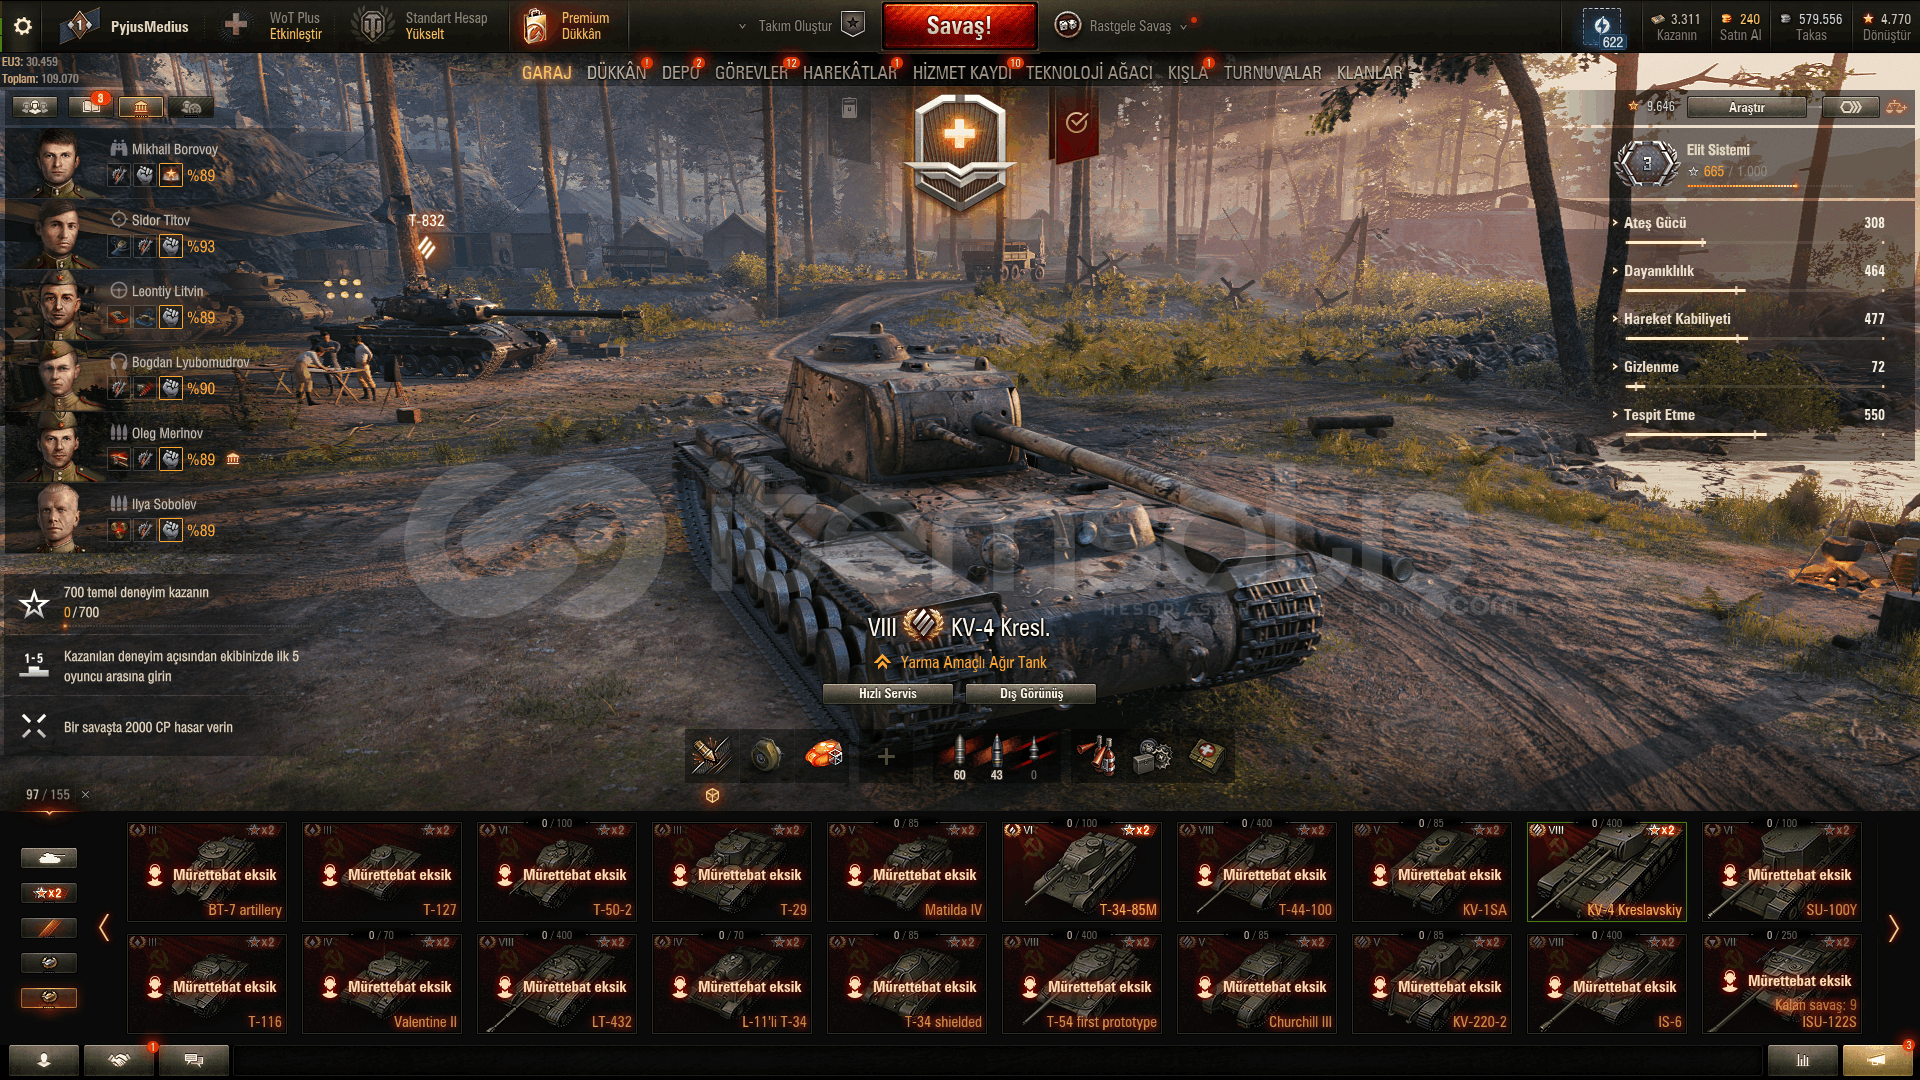The height and width of the screenshot is (1080, 1920).
Task: Toggle the x2 bonus tank filter
Action: 49,893
